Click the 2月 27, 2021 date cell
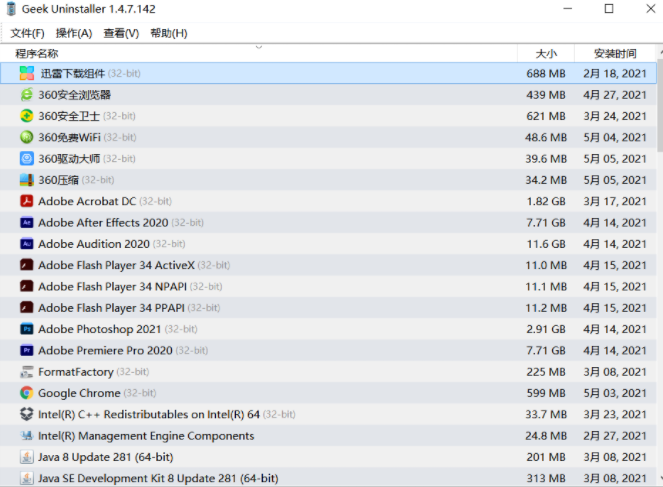Viewport: 663px width, 487px height. [615, 435]
